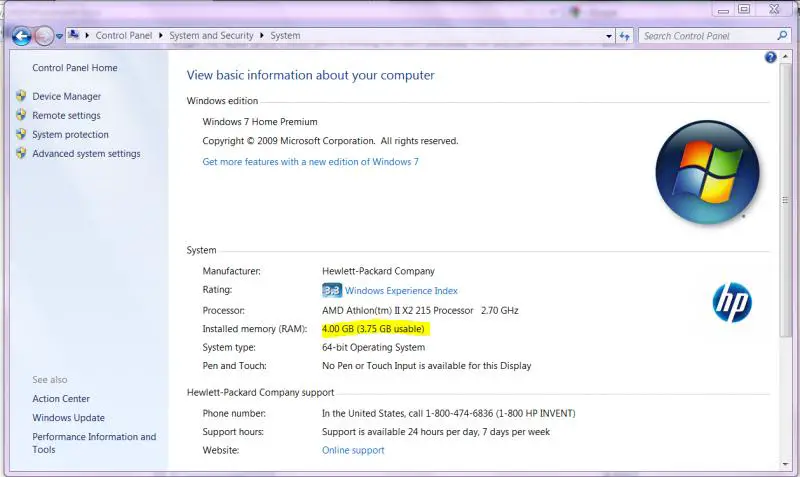Click shield icon beside Remote settings
The width and height of the screenshot is (800, 477).
tap(21, 115)
